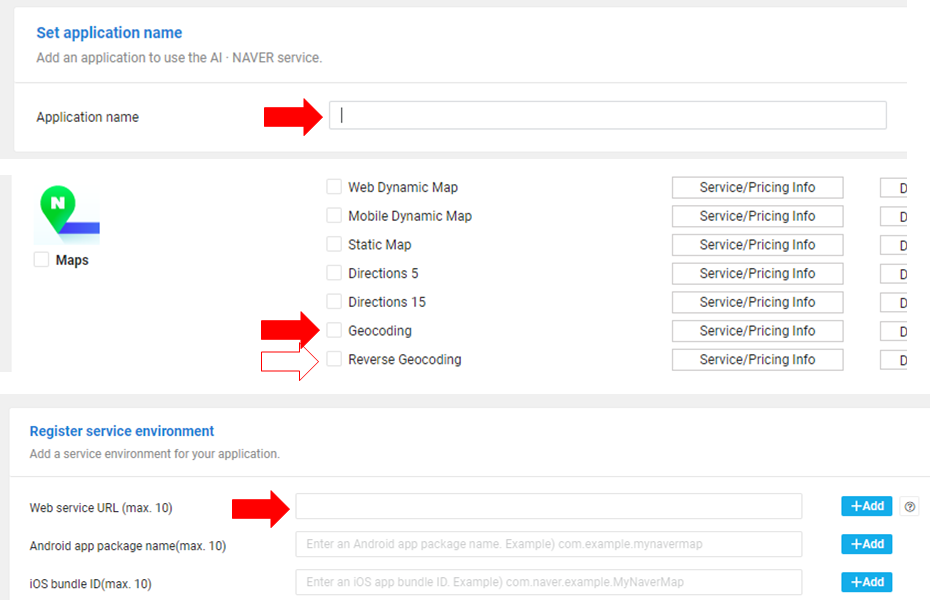The image size is (930, 600).
Task: Click the 'iOS bundle ID(max. 10)' label
Action: coord(90,584)
